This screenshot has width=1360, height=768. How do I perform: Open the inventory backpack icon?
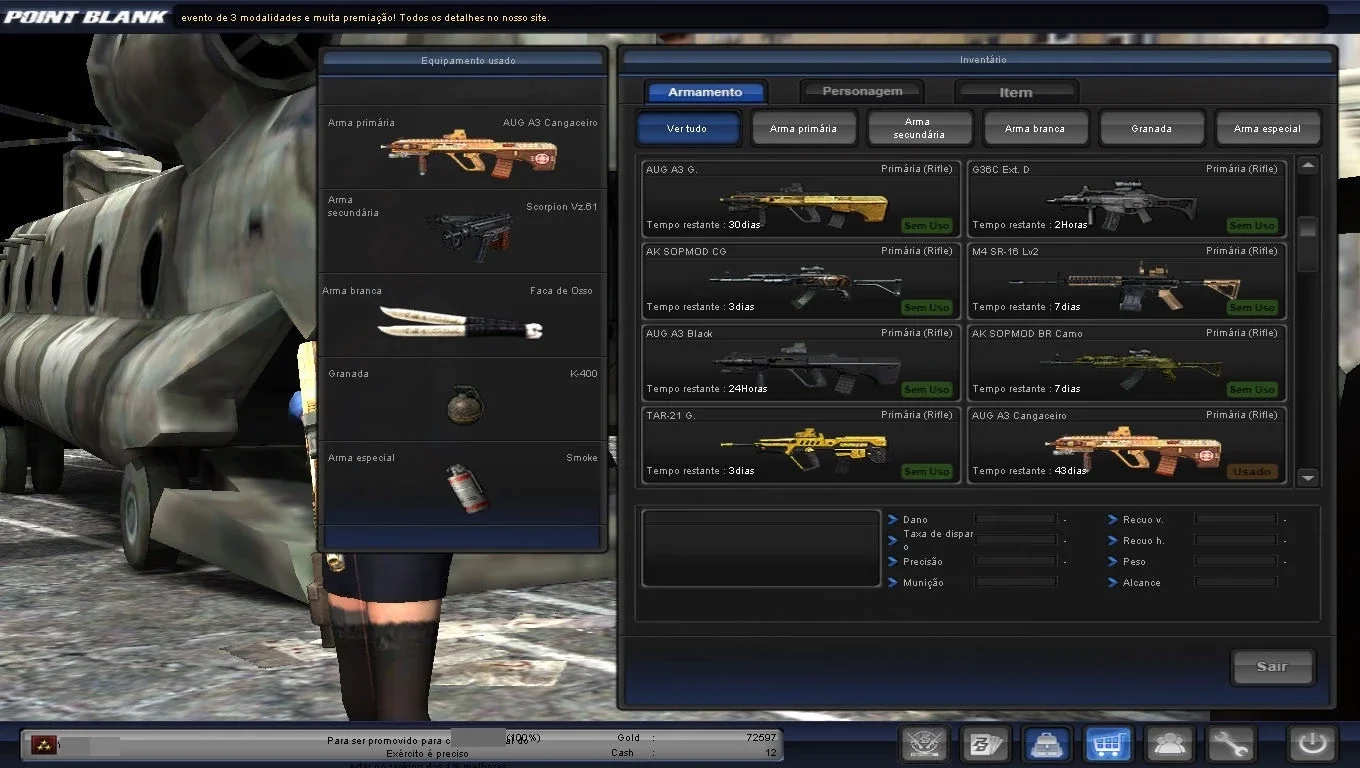tap(1047, 744)
